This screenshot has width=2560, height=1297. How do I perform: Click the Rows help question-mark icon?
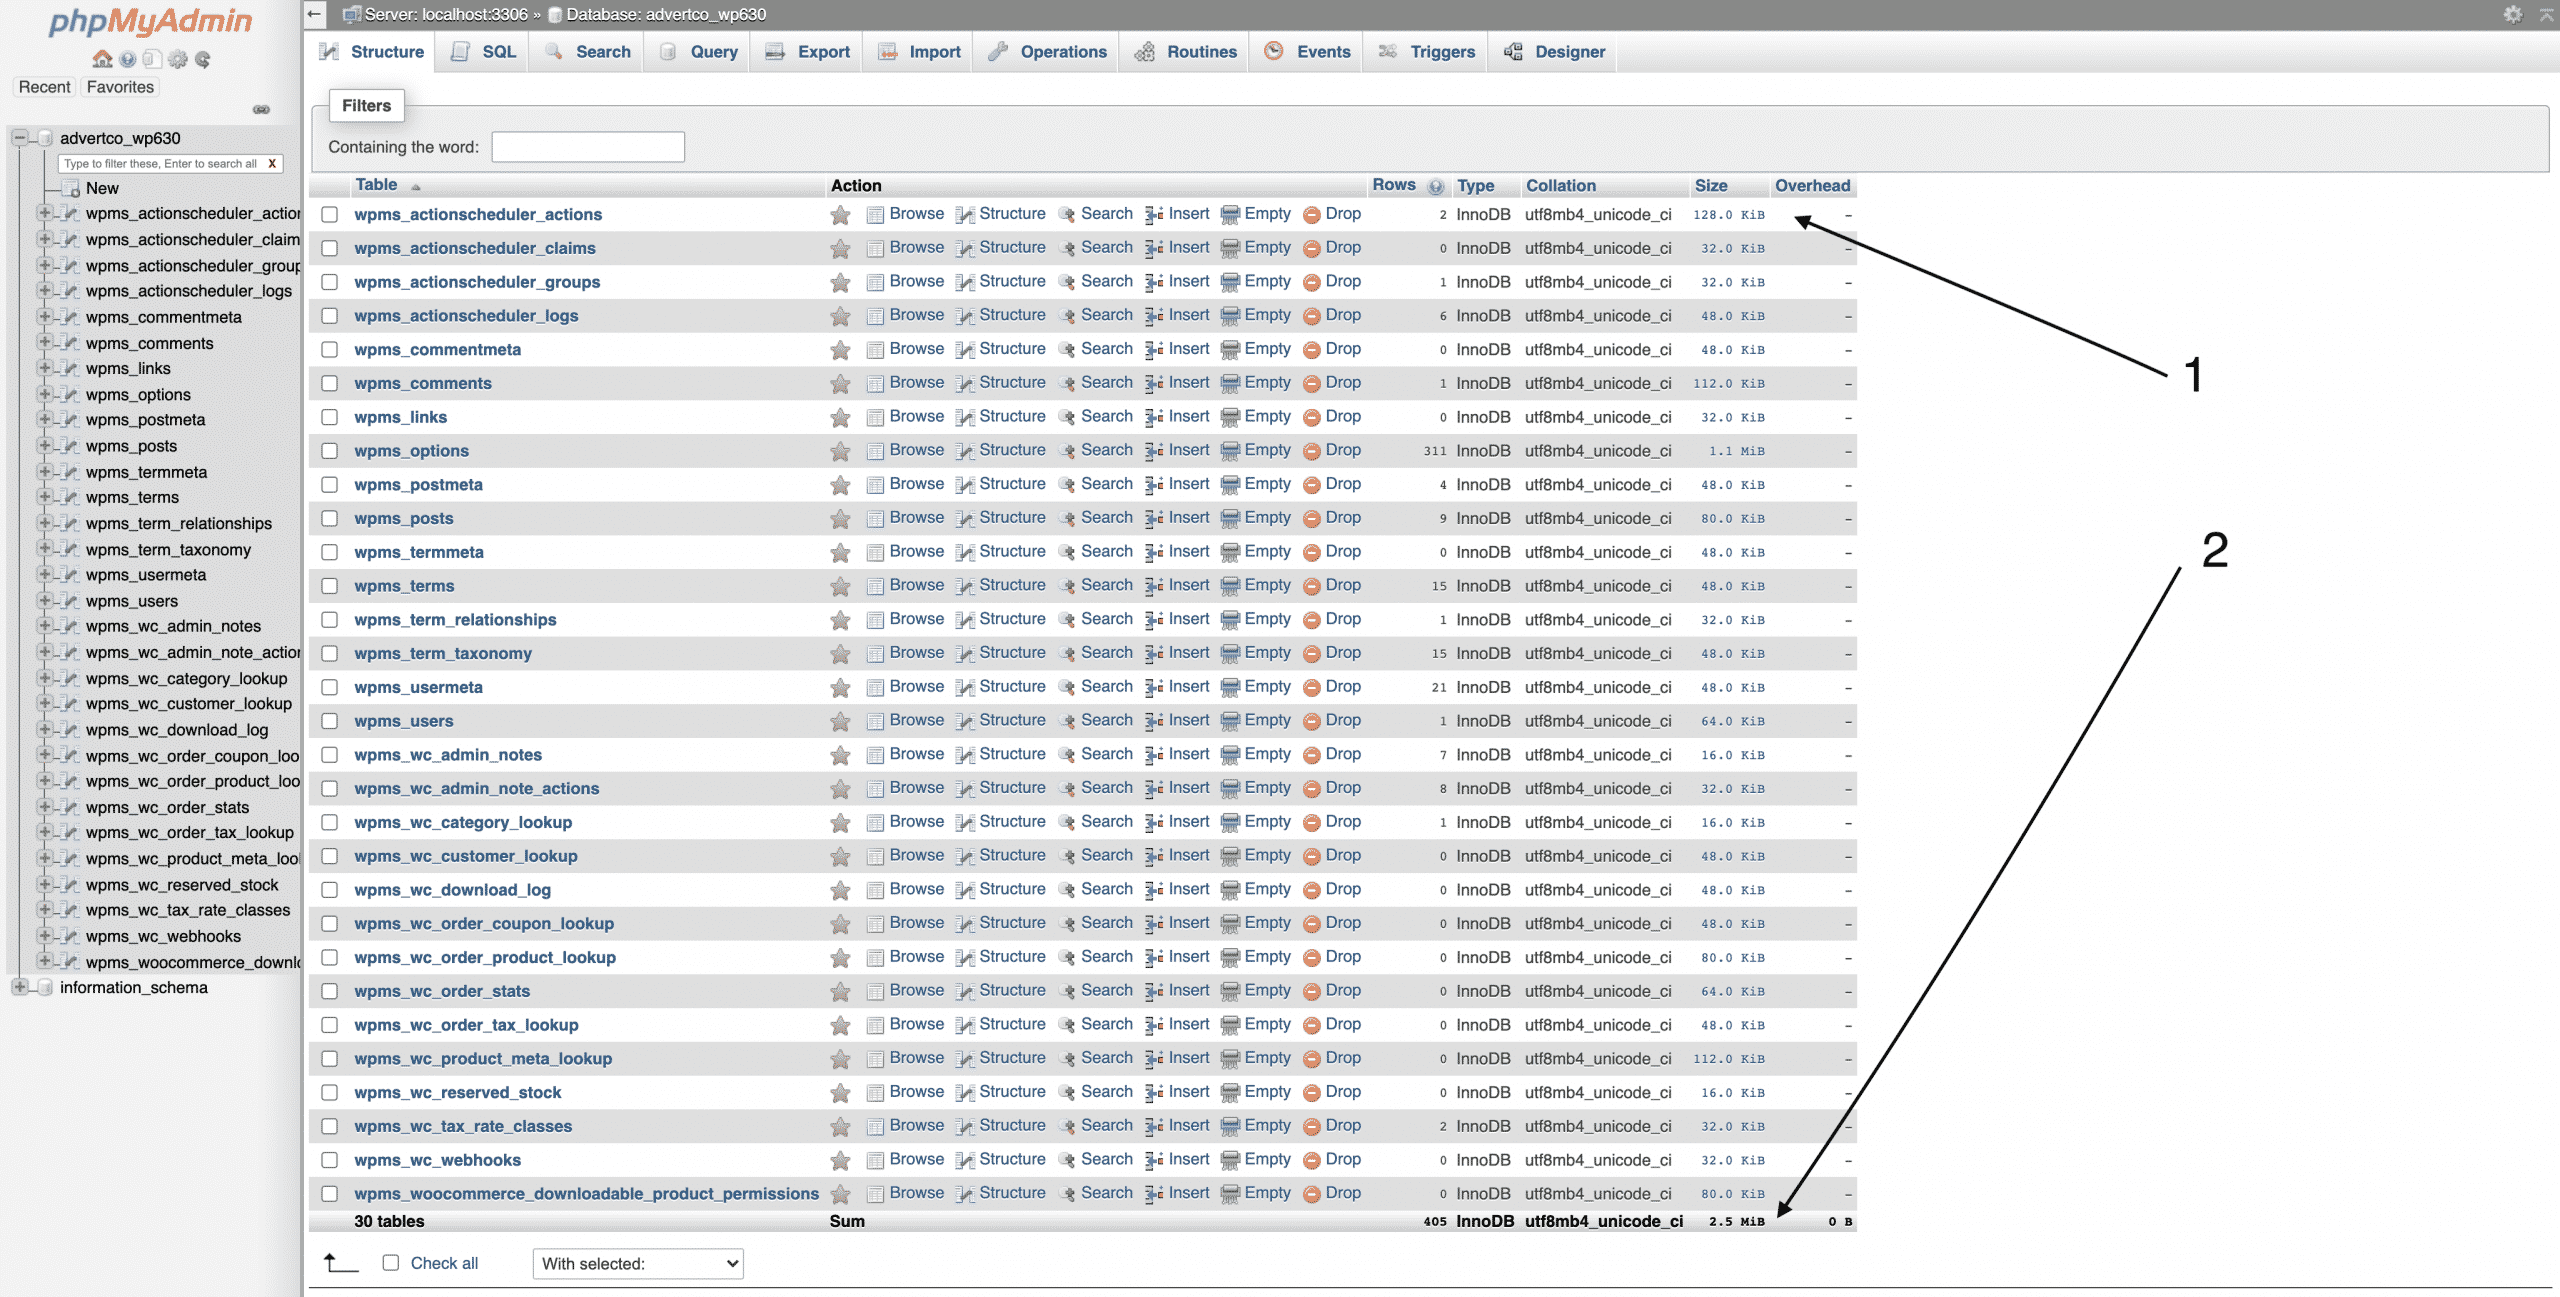point(1436,186)
